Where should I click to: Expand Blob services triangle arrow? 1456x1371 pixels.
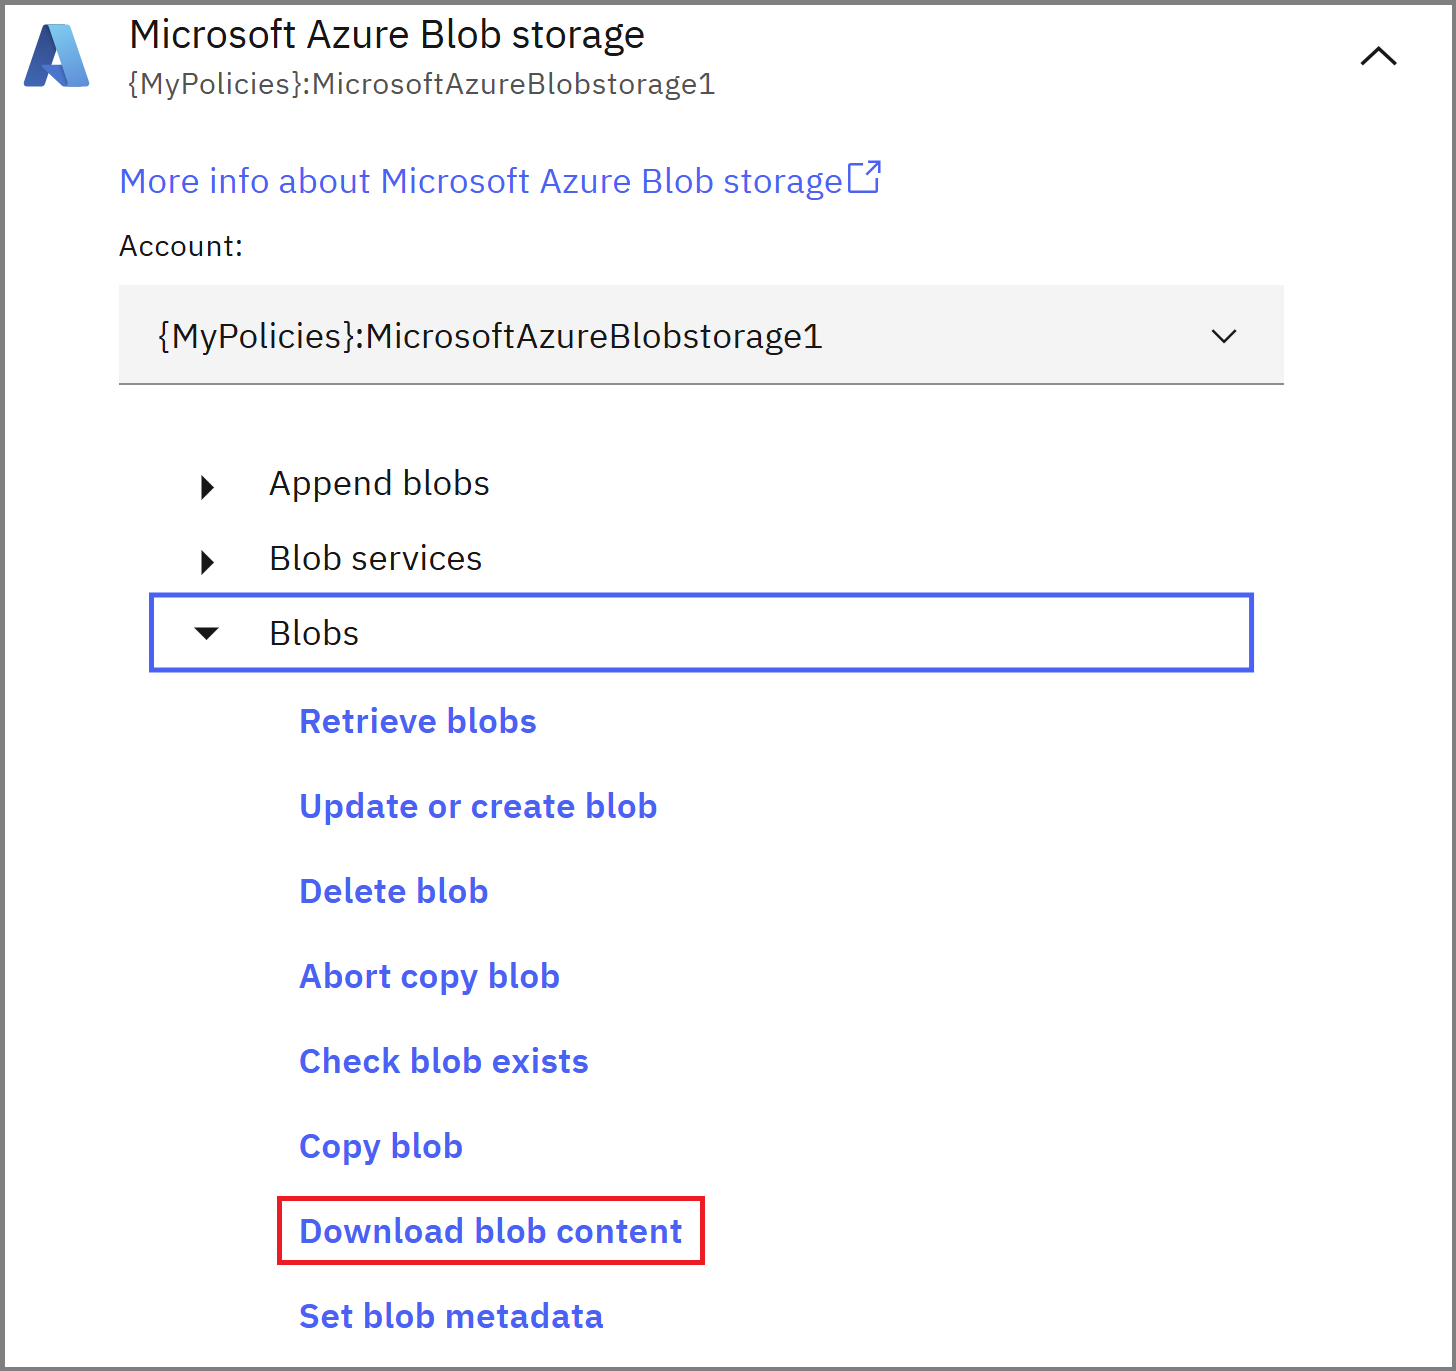(207, 562)
